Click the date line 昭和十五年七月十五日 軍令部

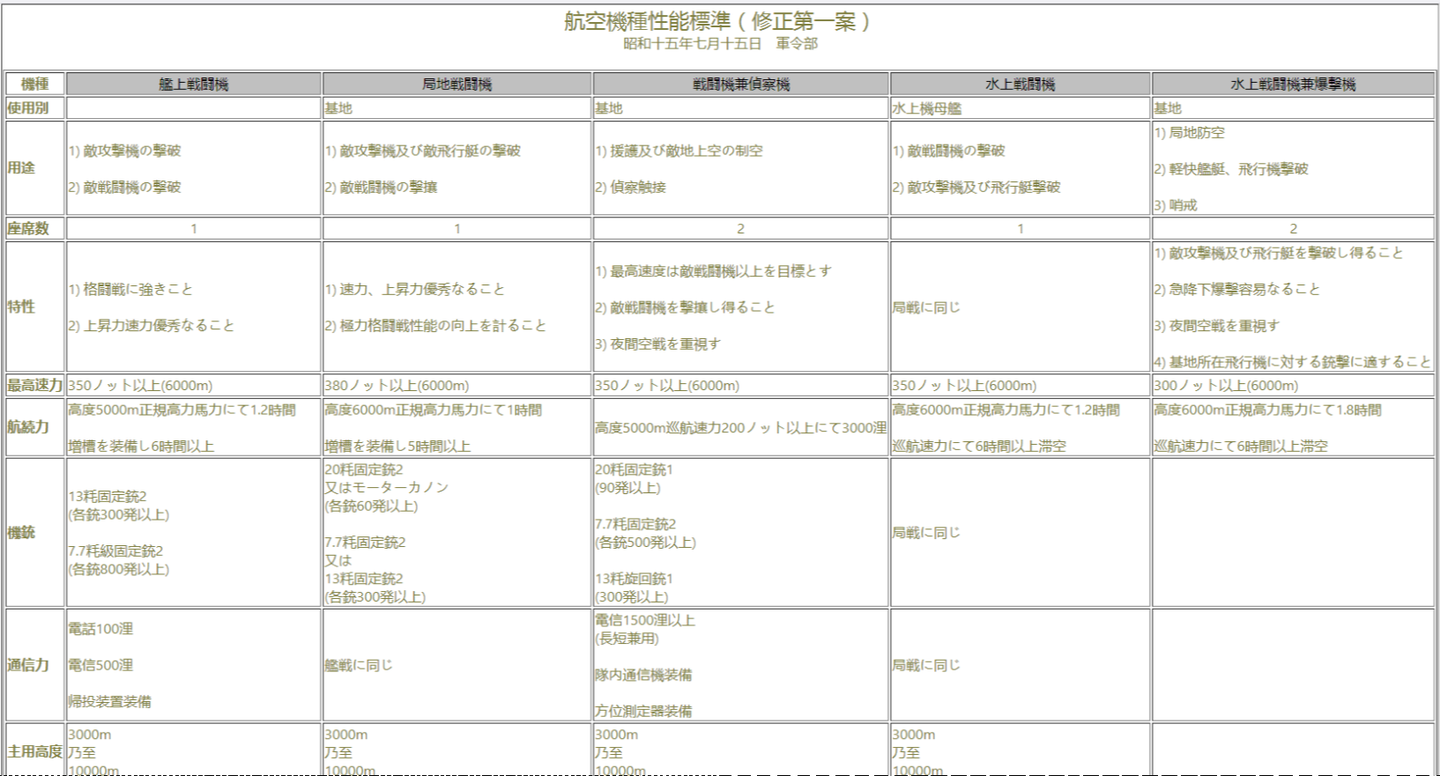(x=721, y=44)
